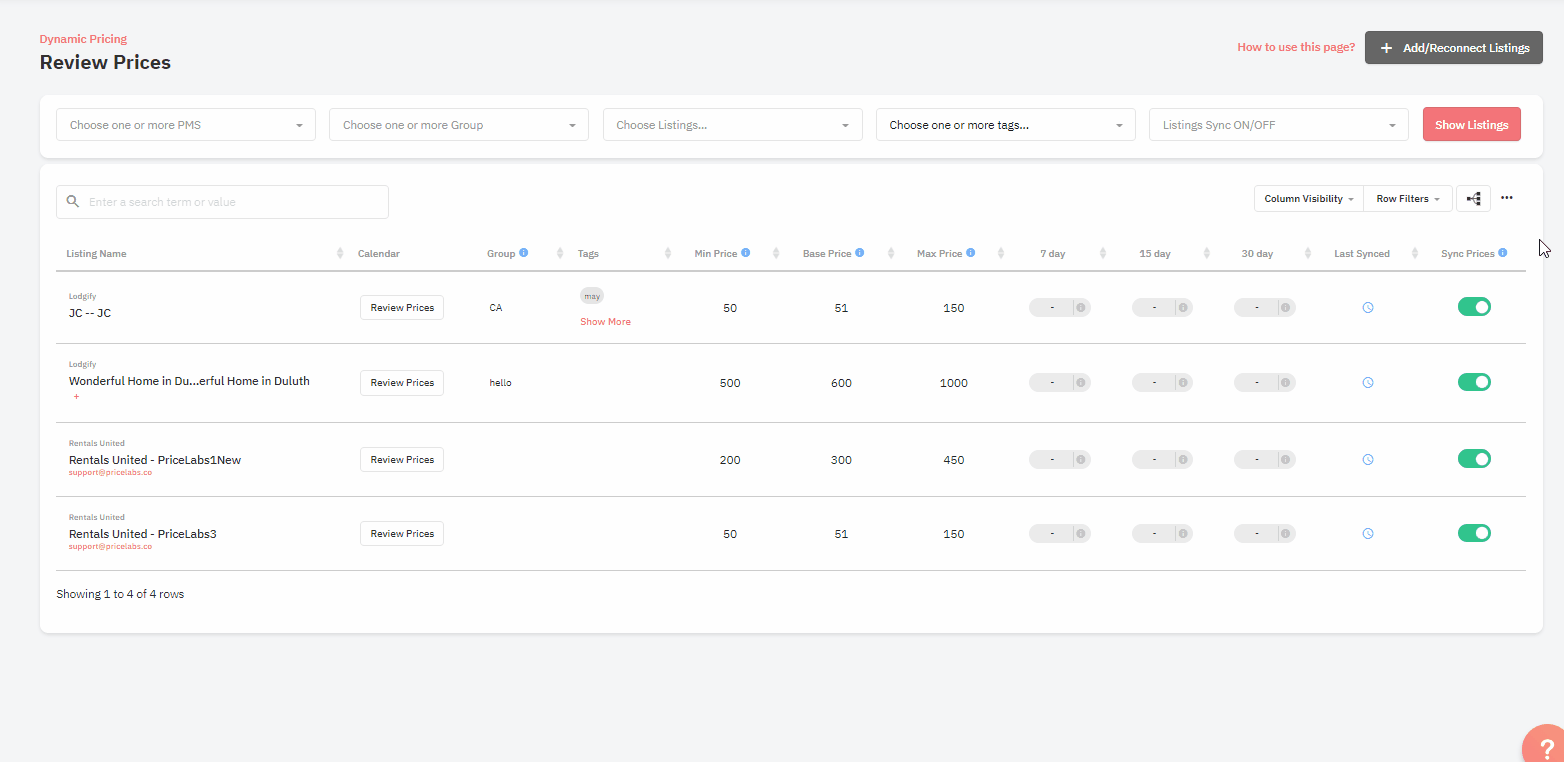The width and height of the screenshot is (1564, 762).
Task: Click the hierarchy tree icon beside Row Filters
Action: (x=1473, y=199)
